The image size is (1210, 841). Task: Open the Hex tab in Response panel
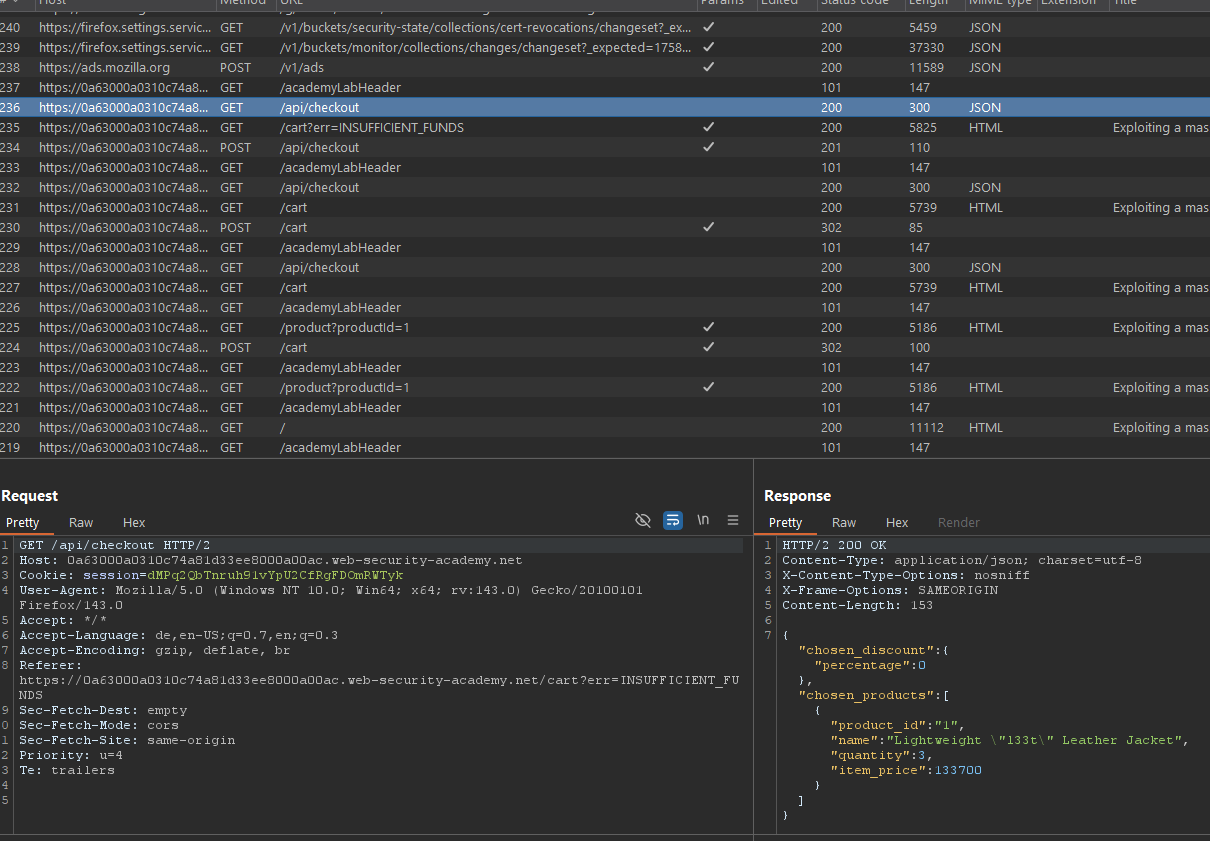pos(897,523)
